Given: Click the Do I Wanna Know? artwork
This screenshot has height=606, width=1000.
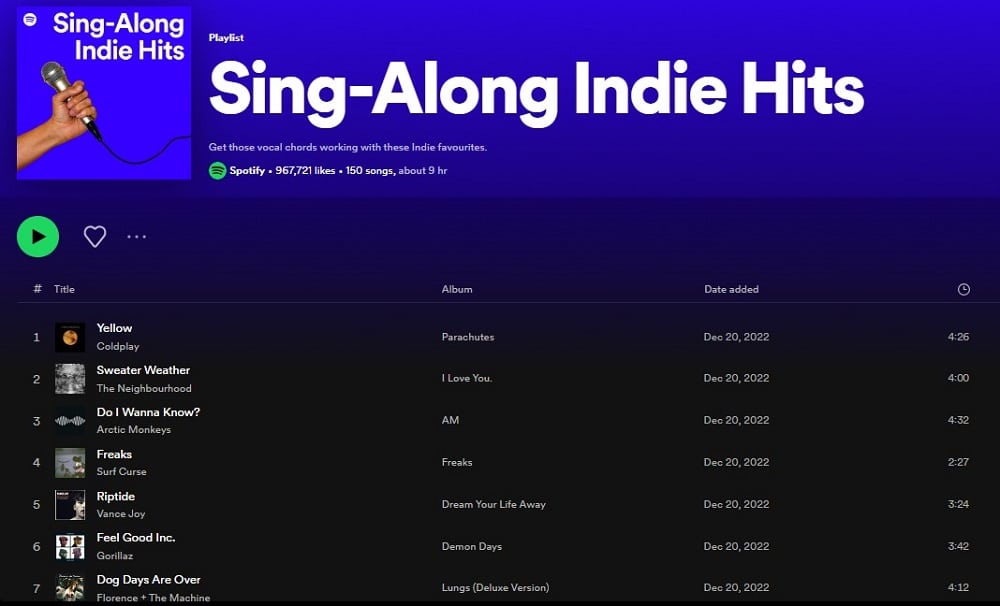Looking at the screenshot, I should (x=70, y=421).
